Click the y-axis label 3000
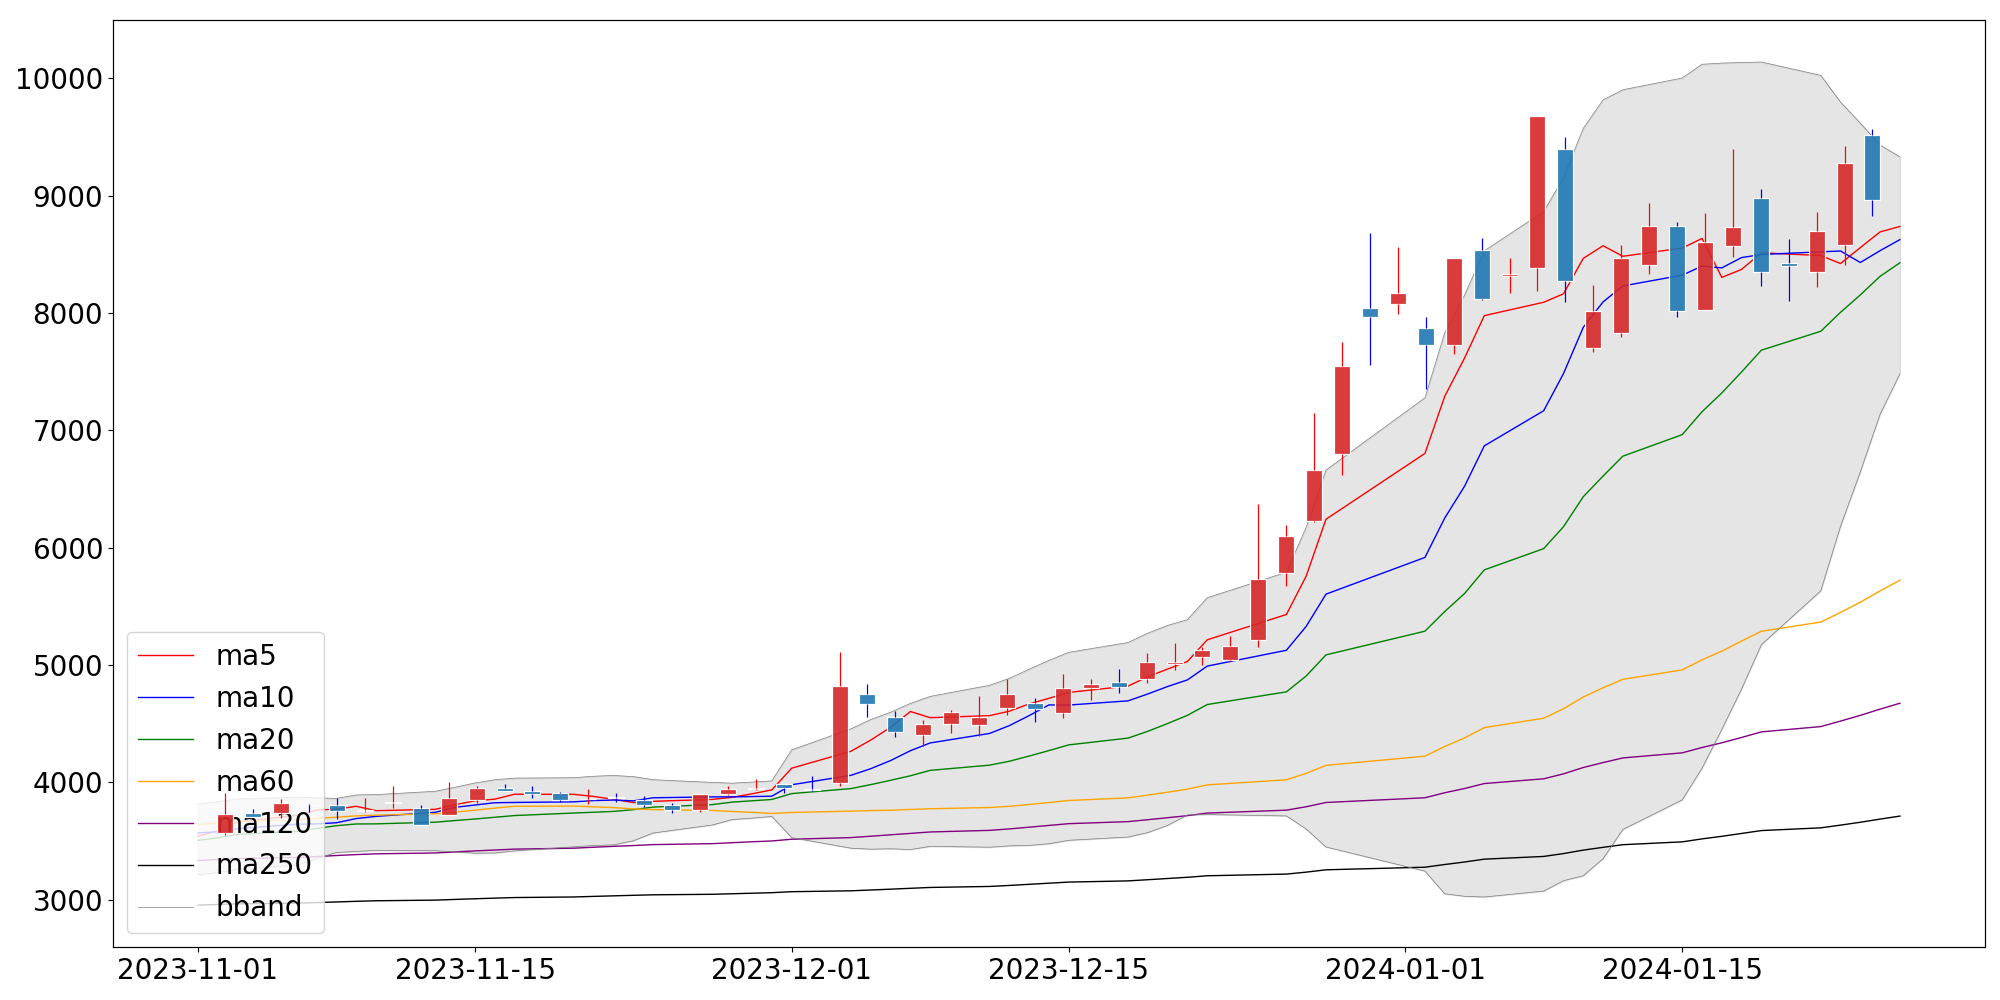The height and width of the screenshot is (1000, 2000). click(68, 901)
